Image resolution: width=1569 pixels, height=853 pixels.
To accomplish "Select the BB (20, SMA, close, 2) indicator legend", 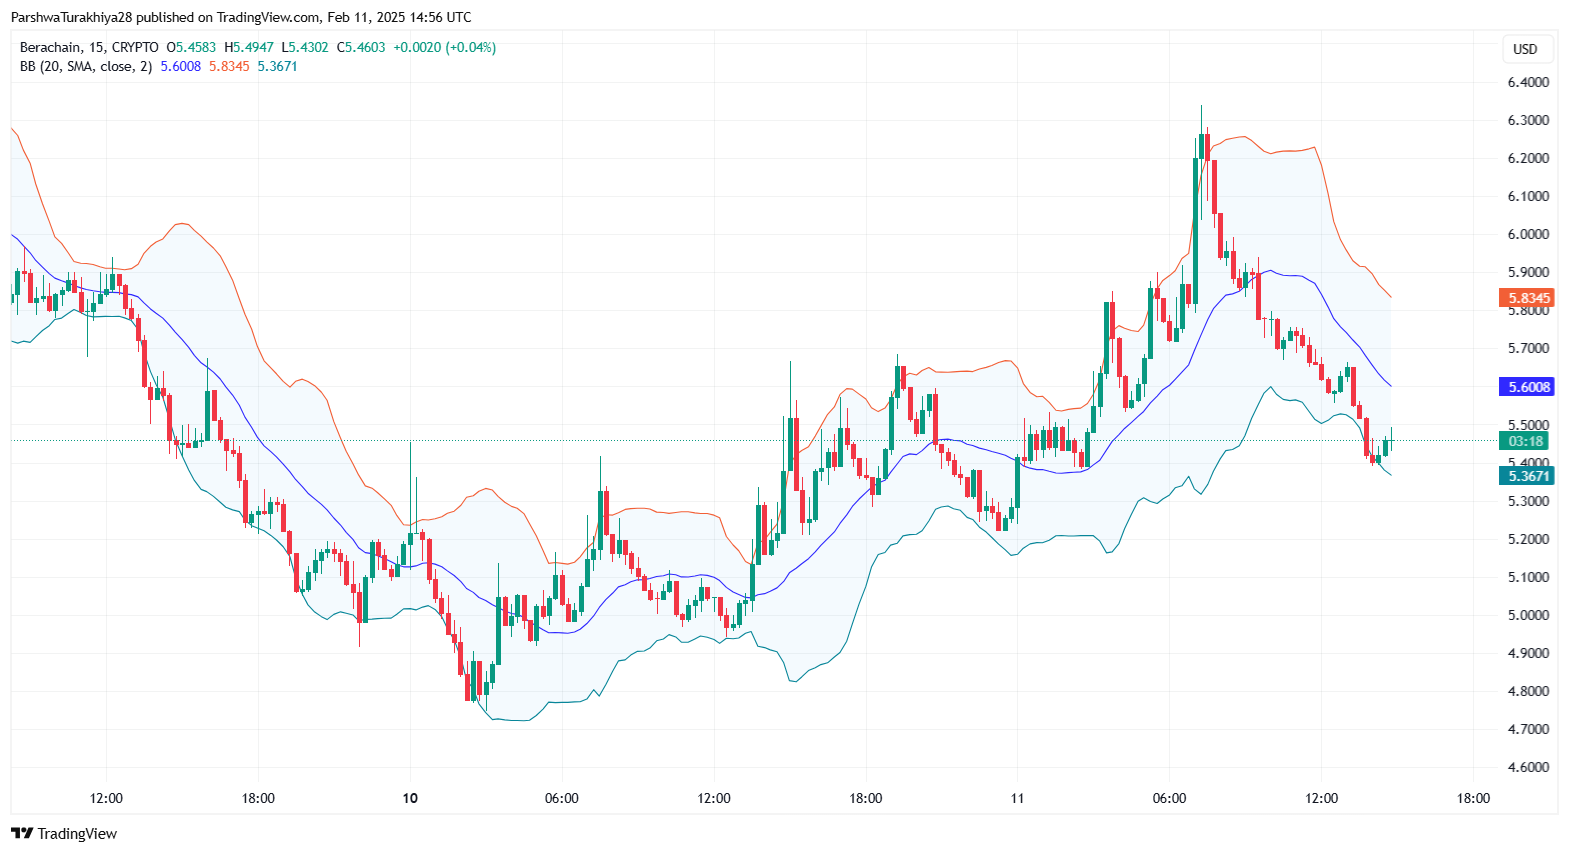I will (x=86, y=66).
